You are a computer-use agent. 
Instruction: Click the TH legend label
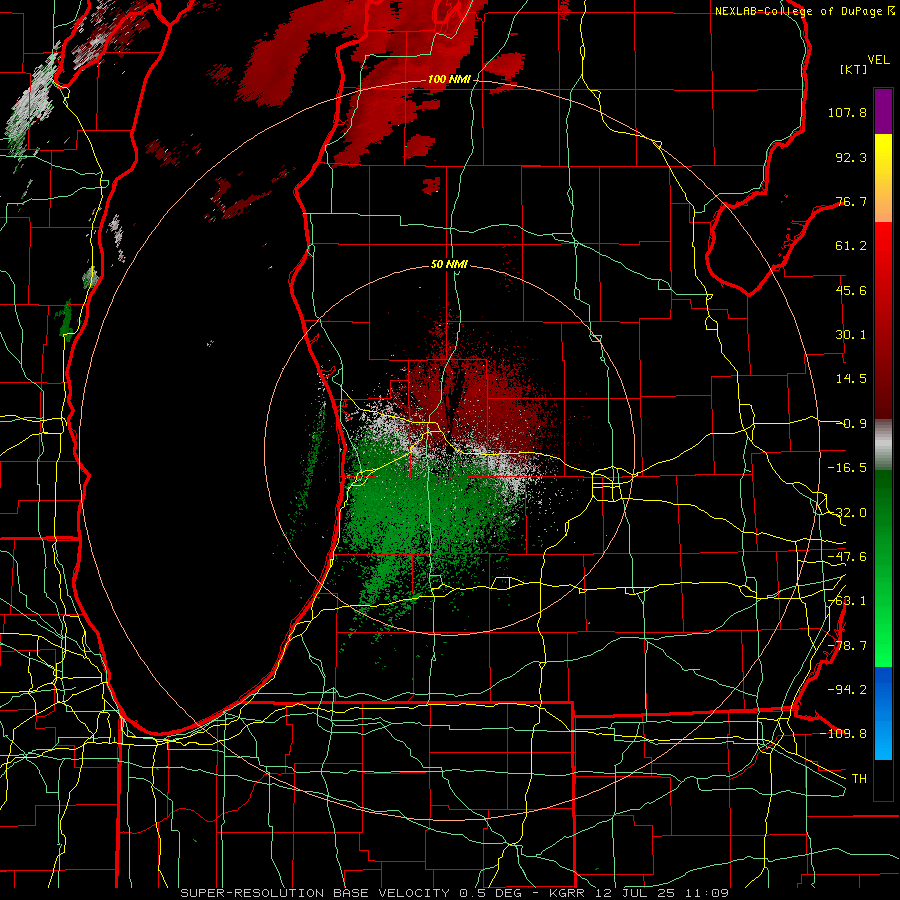[859, 778]
